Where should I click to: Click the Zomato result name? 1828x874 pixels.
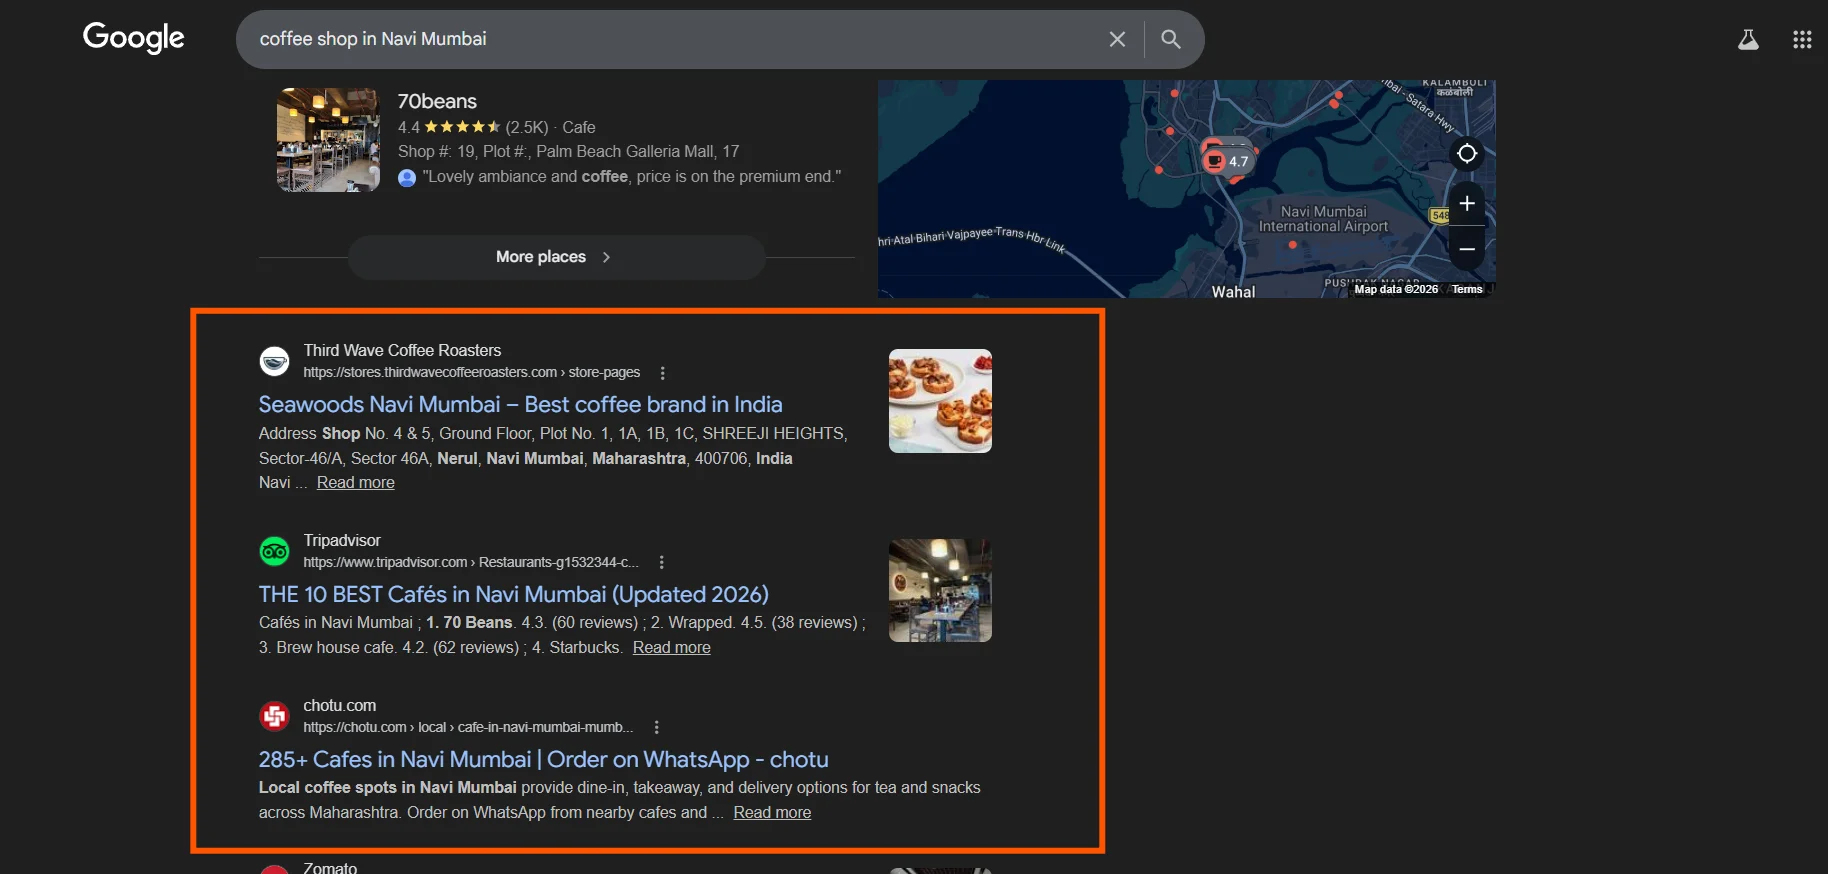[330, 867]
